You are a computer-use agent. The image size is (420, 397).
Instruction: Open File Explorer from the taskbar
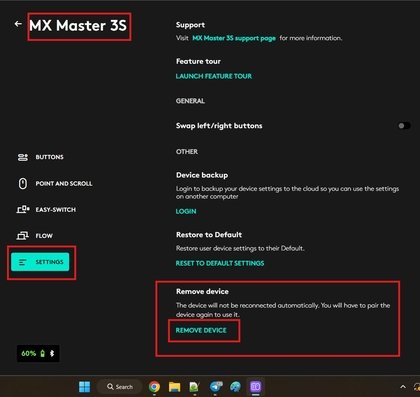click(174, 387)
